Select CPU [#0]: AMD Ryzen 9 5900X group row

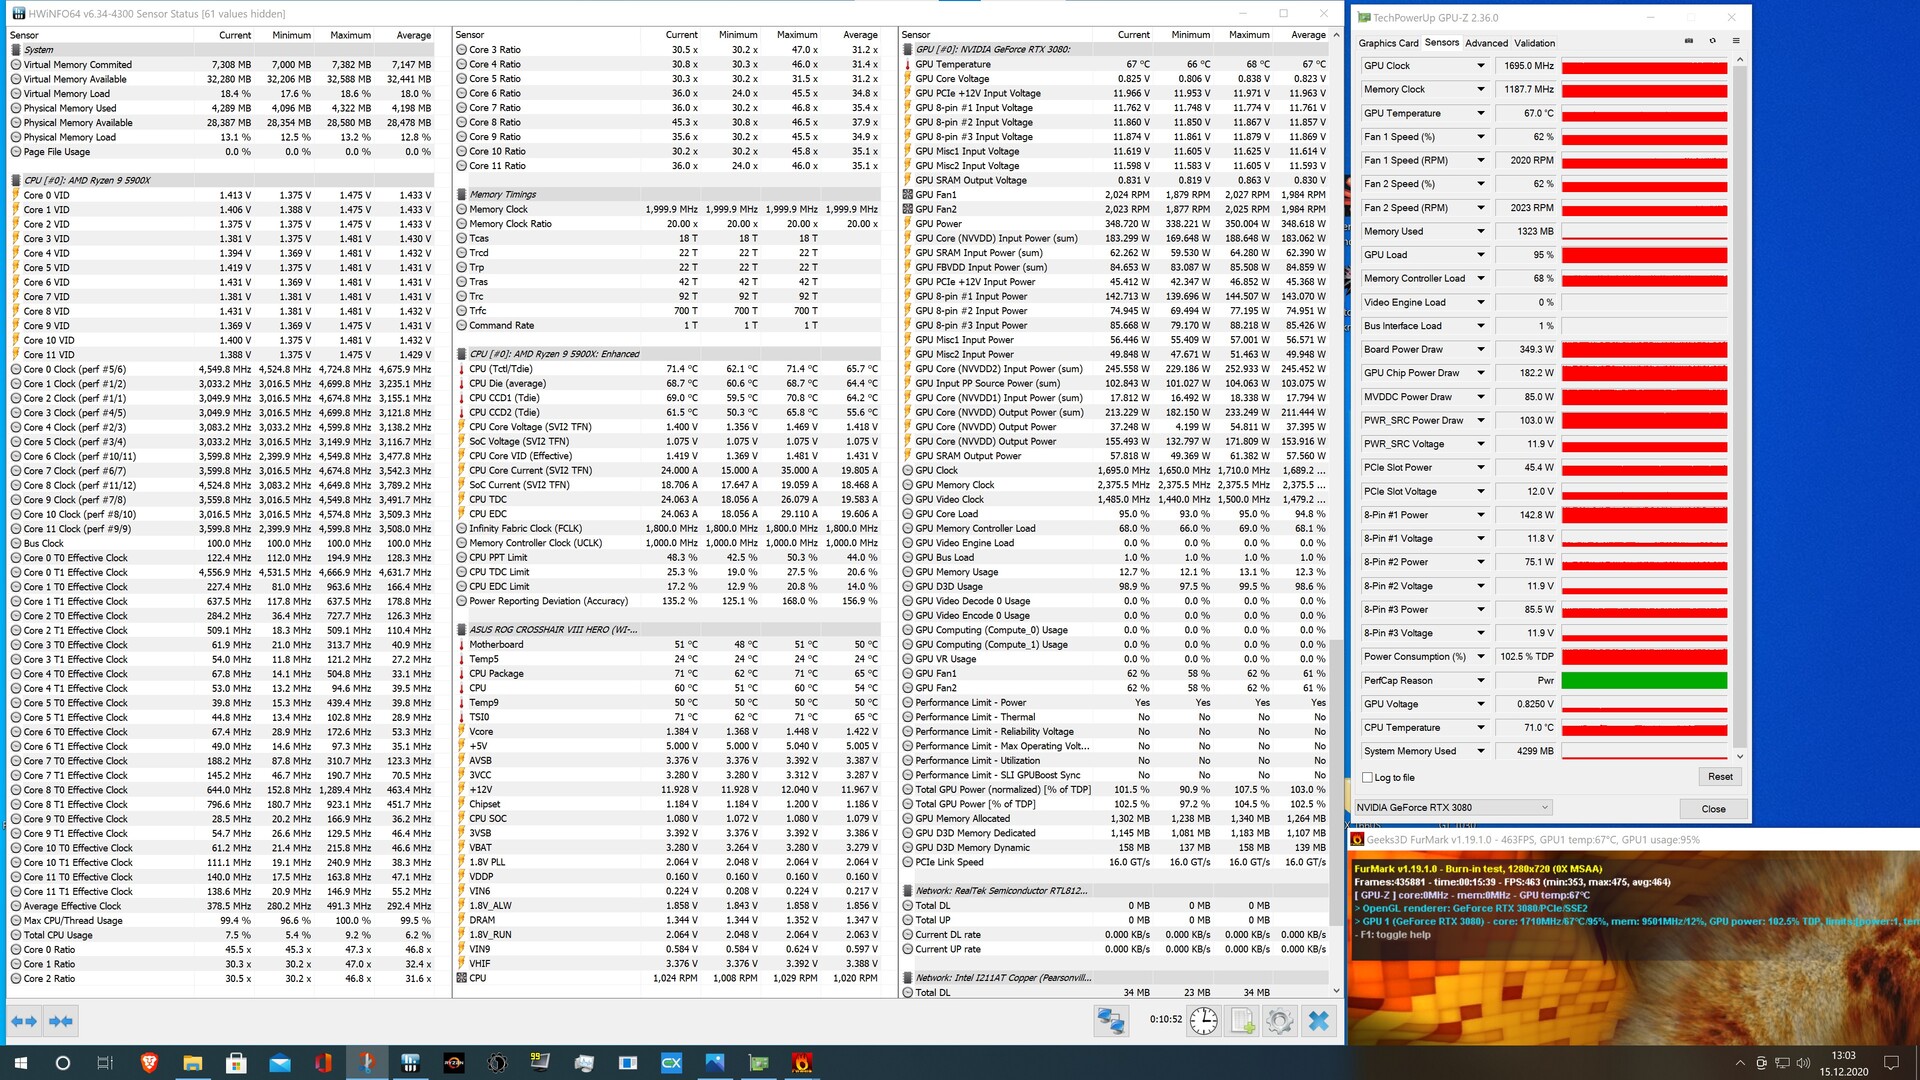(222, 180)
